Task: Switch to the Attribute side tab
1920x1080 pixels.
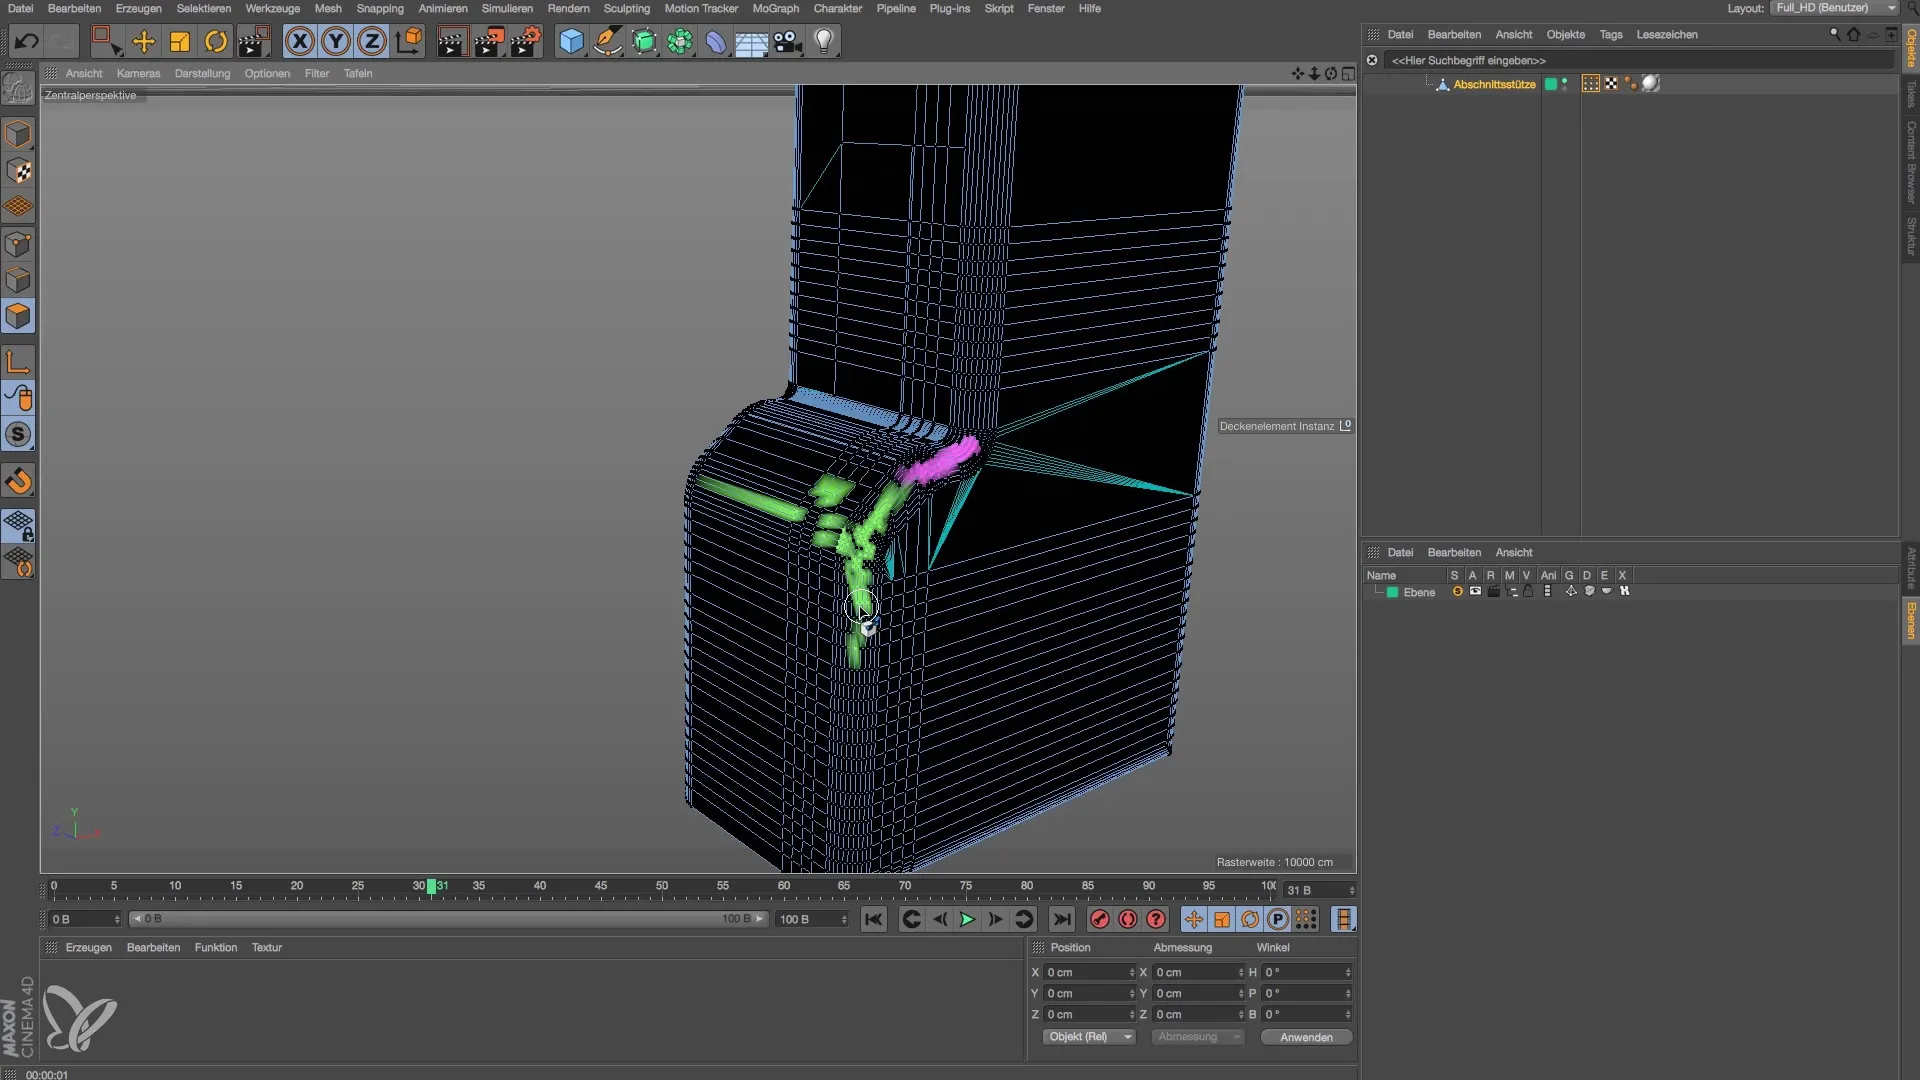Action: coord(1910,568)
